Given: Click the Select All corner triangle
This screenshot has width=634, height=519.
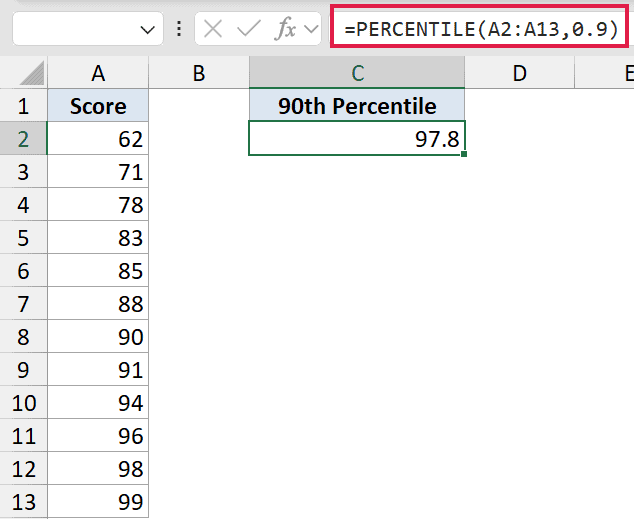Looking at the screenshot, I should tap(32, 73).
